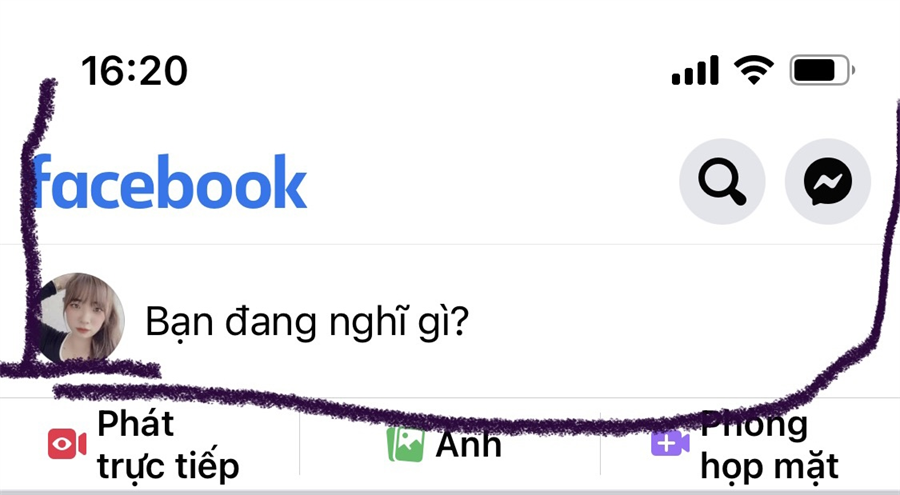Tap the 16:20 clock in status bar
The width and height of the screenshot is (900, 495).
[134, 71]
